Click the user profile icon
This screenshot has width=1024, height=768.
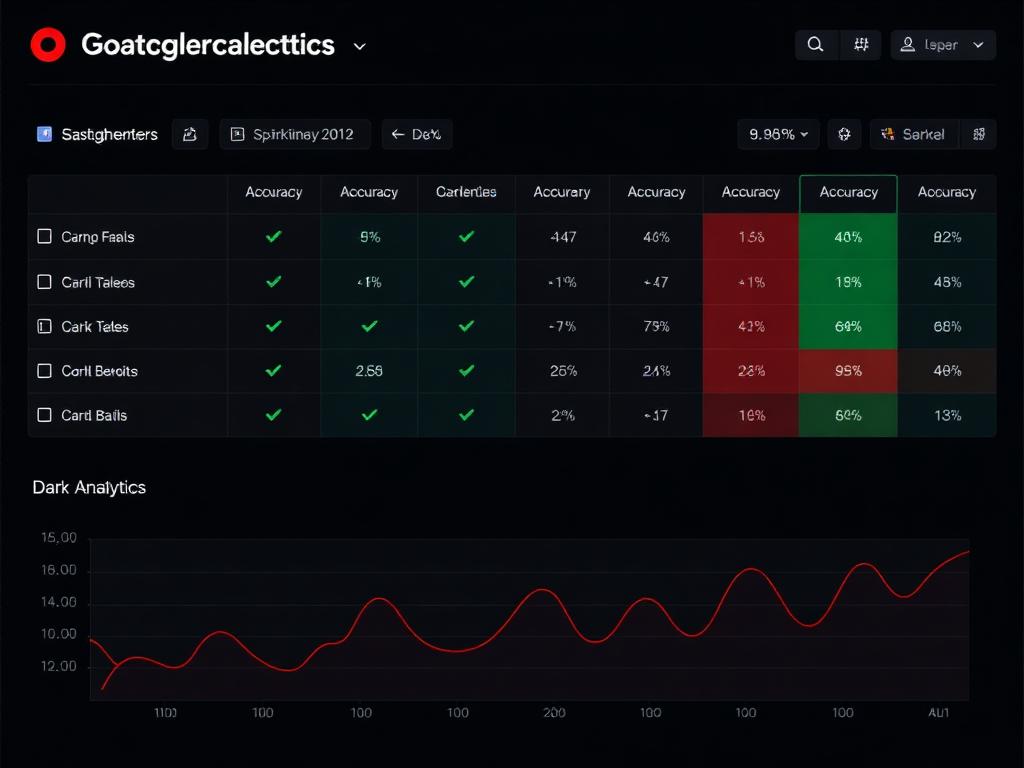[907, 44]
